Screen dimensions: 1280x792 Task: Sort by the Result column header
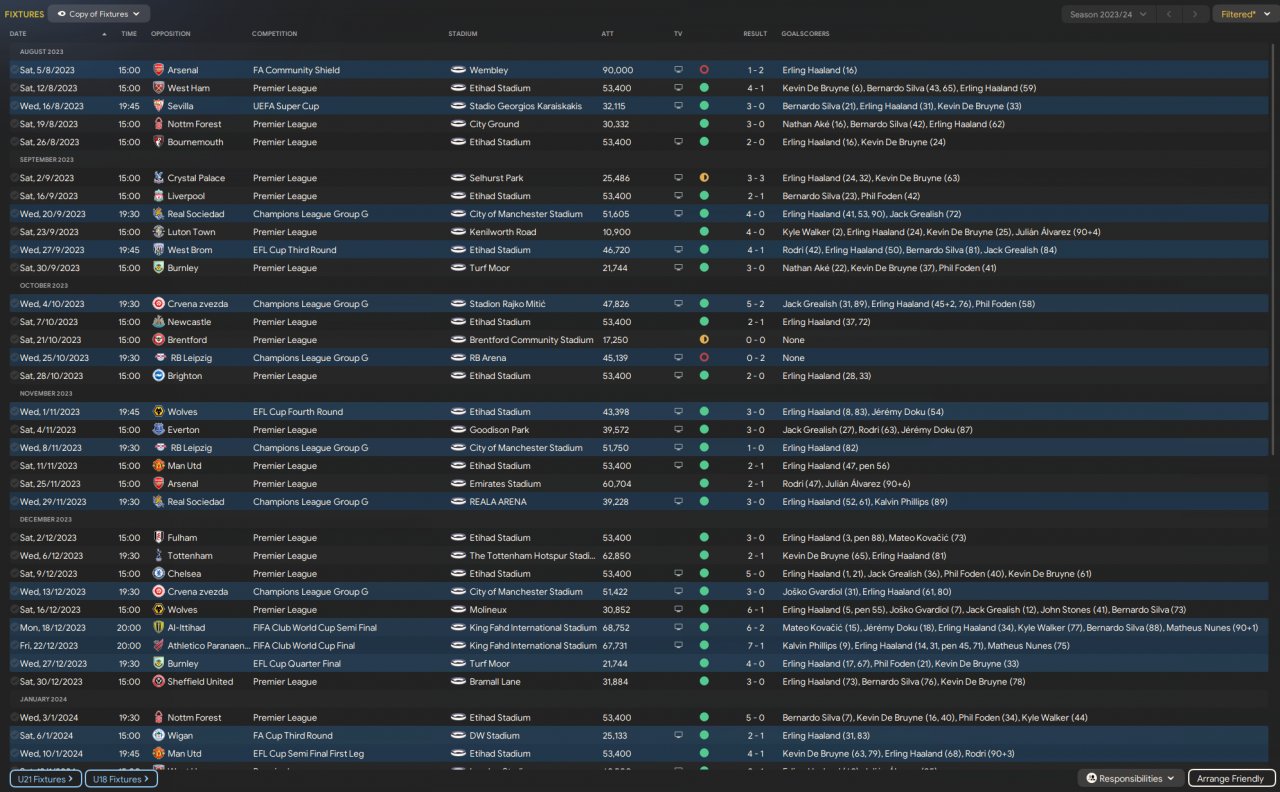pyautogui.click(x=755, y=34)
